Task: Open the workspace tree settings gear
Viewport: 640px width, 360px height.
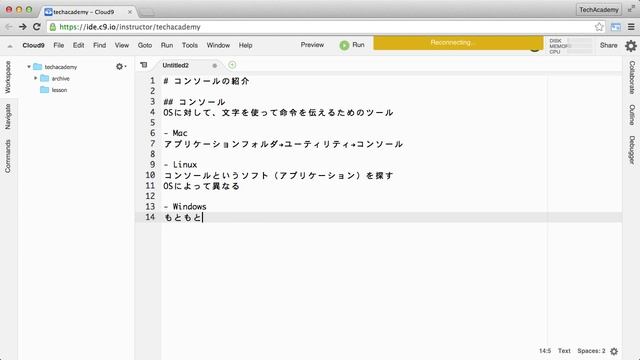Action: (120, 66)
